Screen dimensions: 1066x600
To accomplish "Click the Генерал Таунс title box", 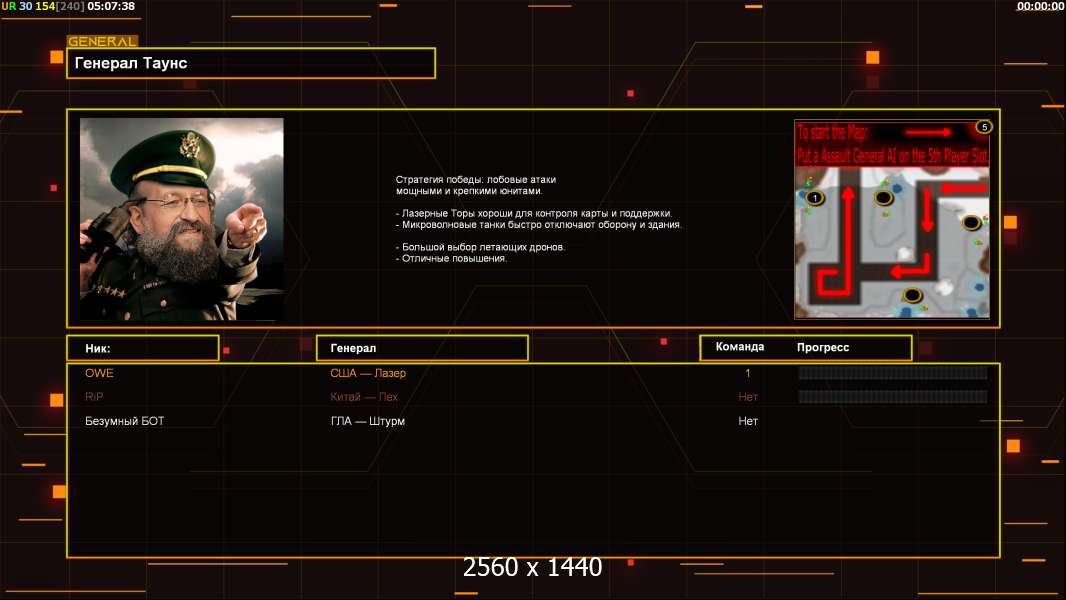I will [x=251, y=63].
